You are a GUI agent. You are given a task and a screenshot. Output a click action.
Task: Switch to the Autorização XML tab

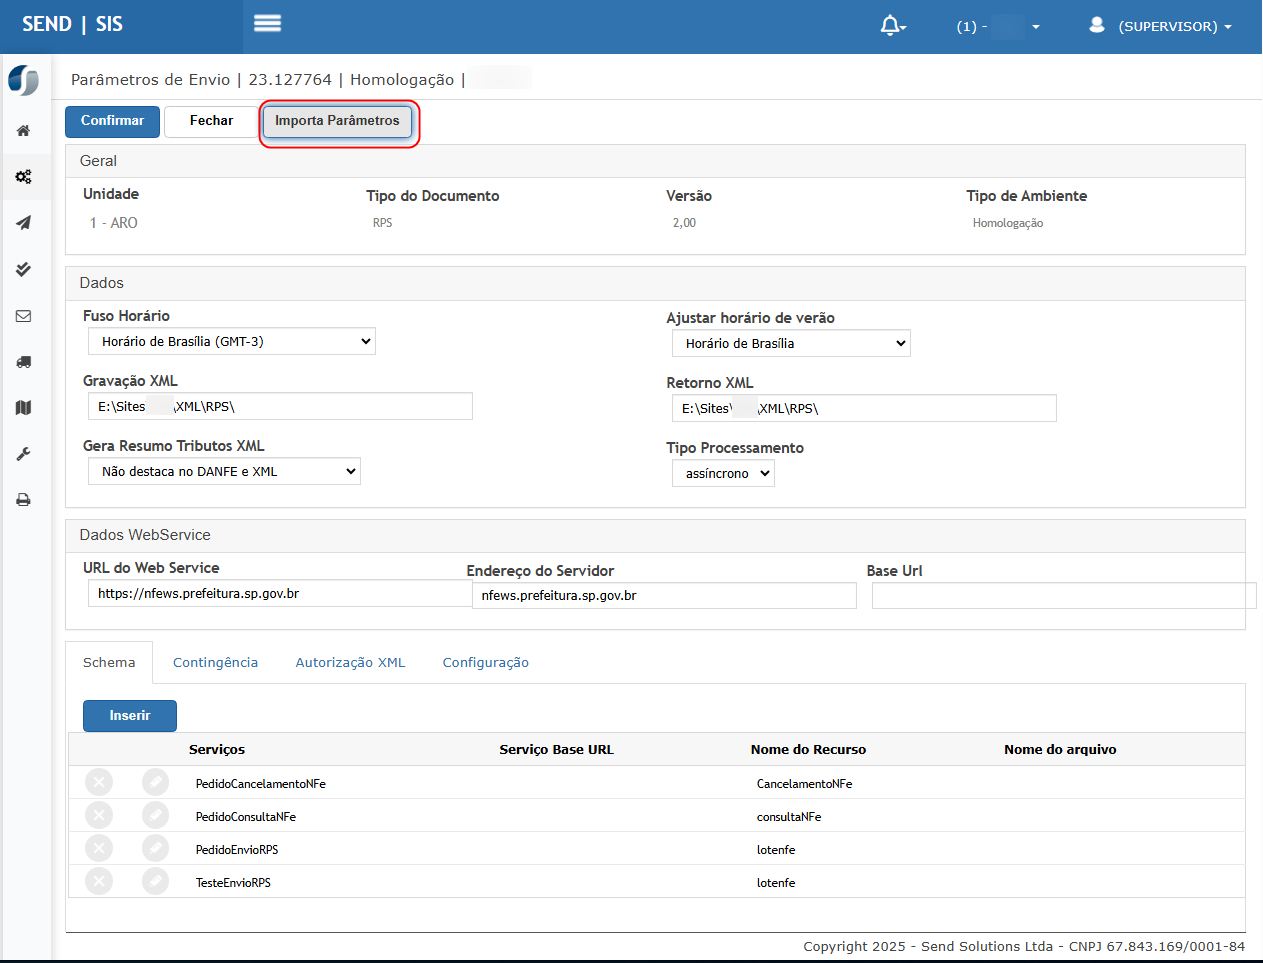pos(350,663)
